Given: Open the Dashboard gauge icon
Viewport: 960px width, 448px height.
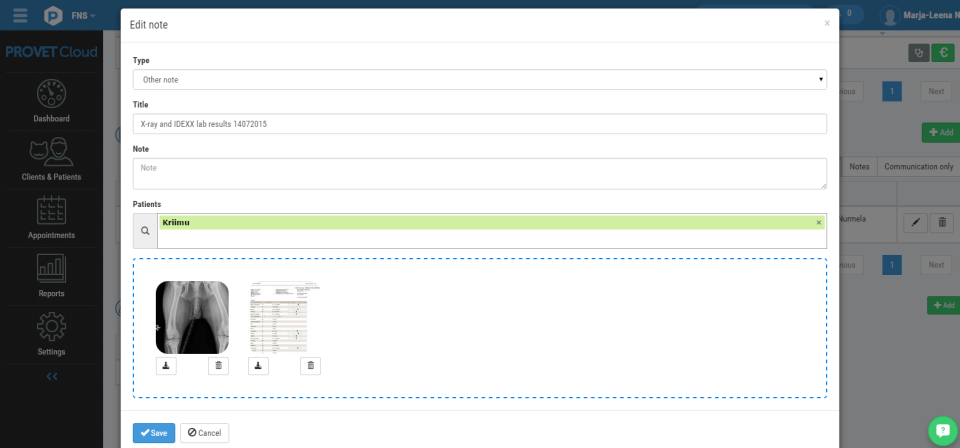Looking at the screenshot, I should 51,94.
